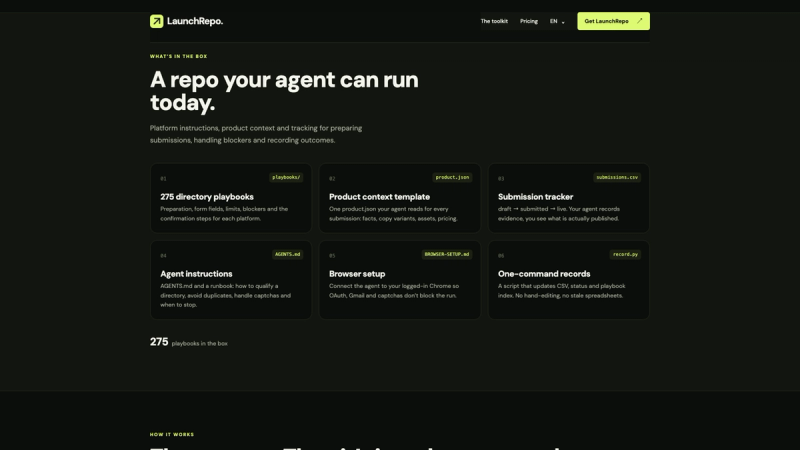
Task: Open the 275 directory playbooks card
Action: pos(231,198)
